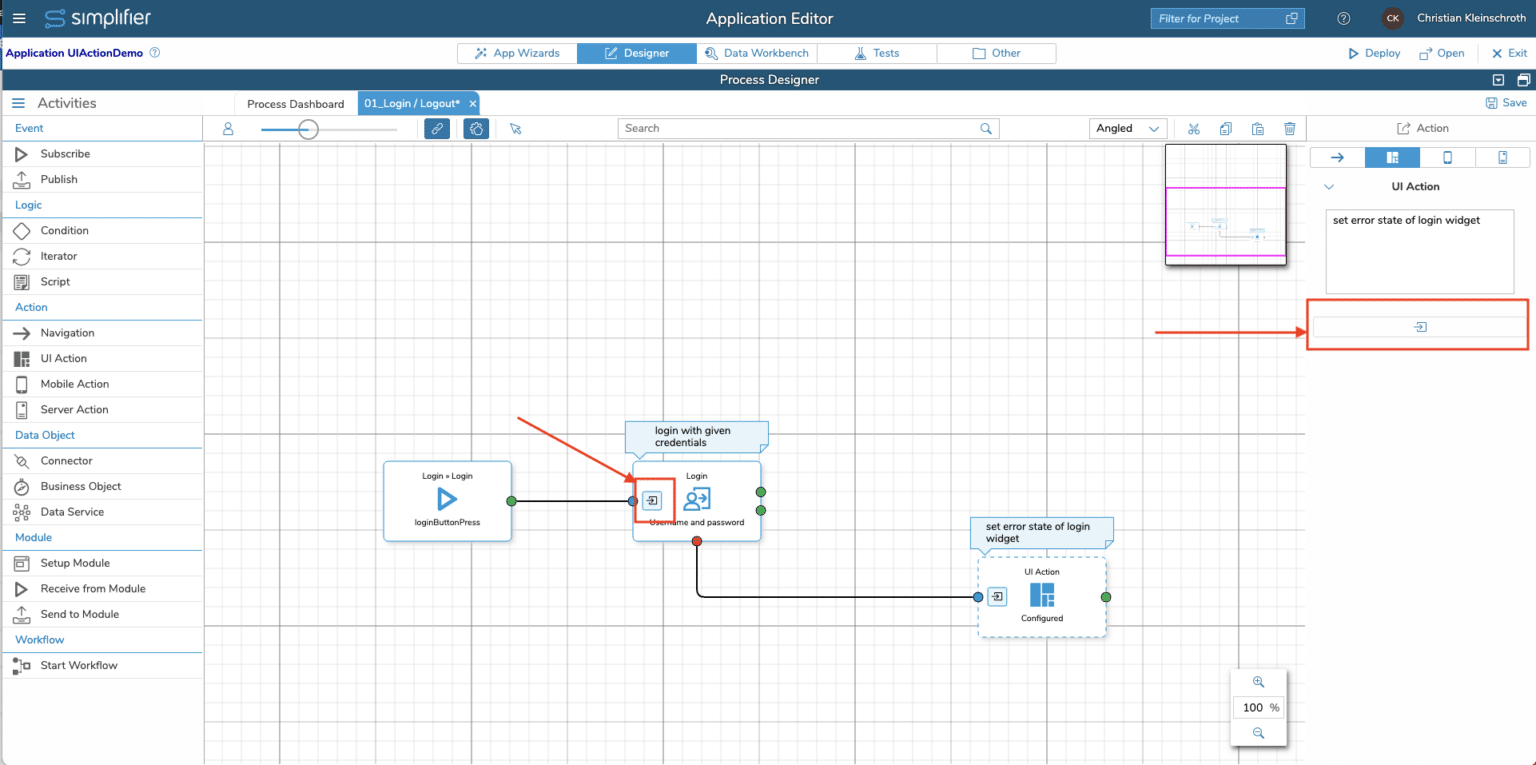1536x765 pixels.
Task: Select the Receive from Module activity
Action: coord(102,589)
